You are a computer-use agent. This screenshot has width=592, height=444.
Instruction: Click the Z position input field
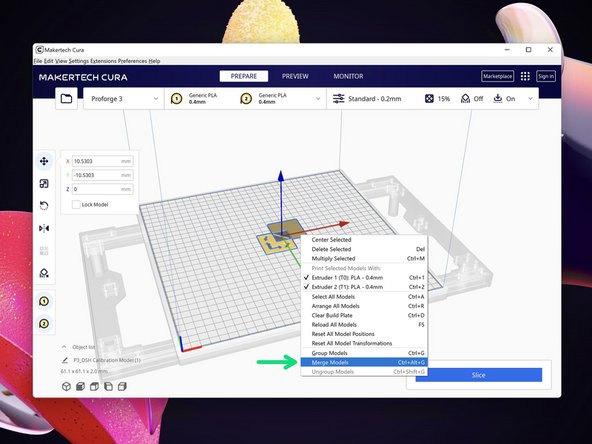pos(102,189)
